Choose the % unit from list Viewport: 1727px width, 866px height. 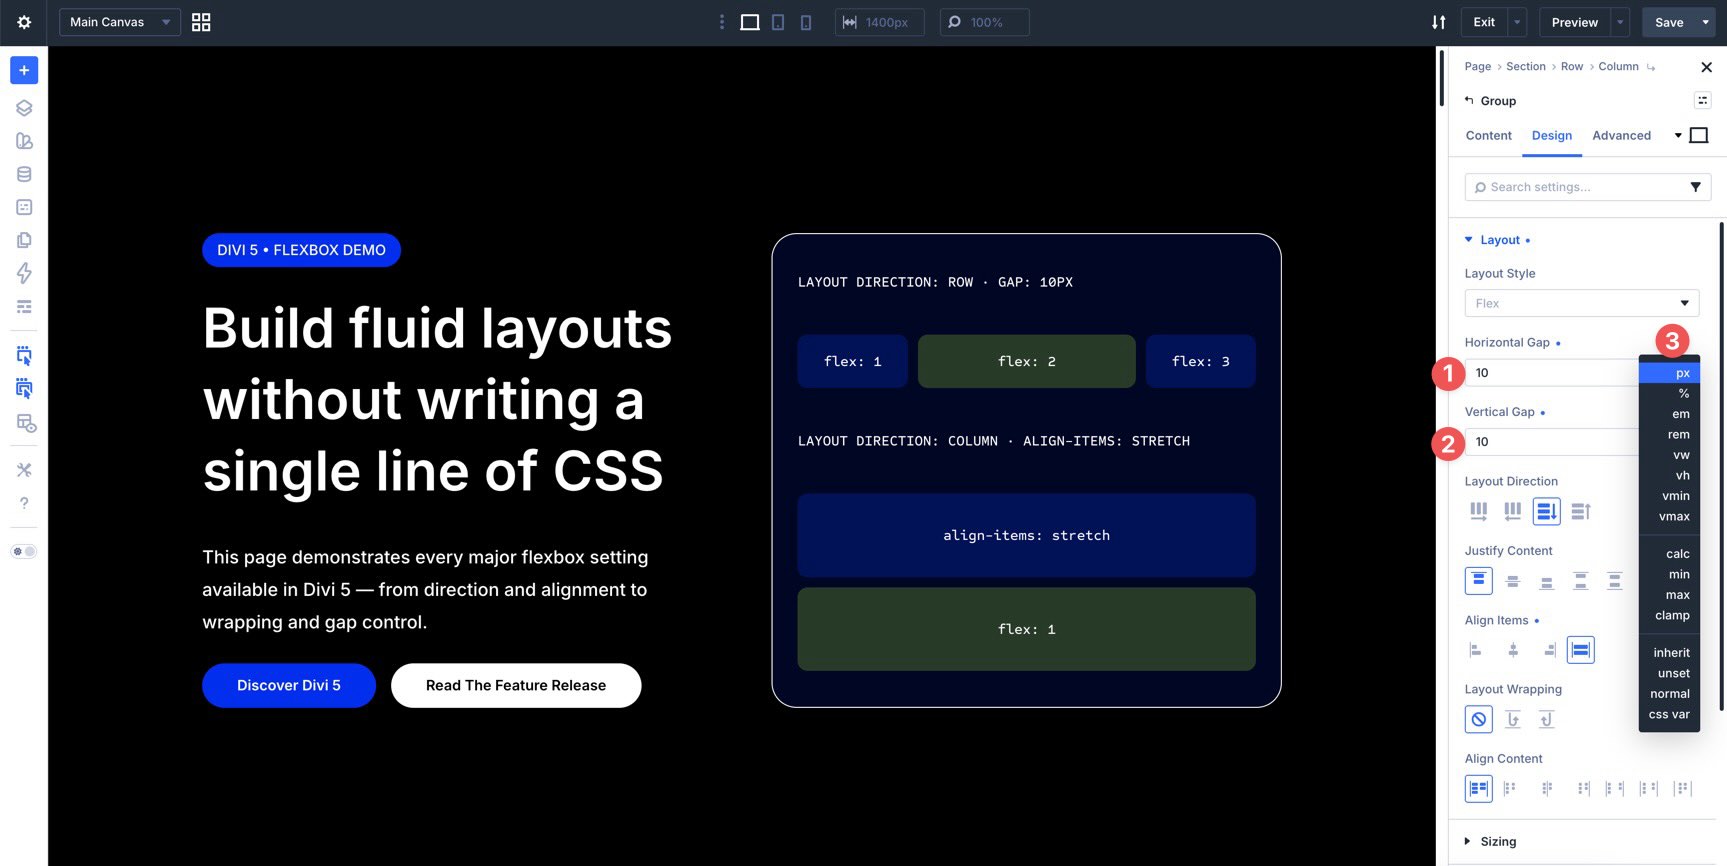1669,394
